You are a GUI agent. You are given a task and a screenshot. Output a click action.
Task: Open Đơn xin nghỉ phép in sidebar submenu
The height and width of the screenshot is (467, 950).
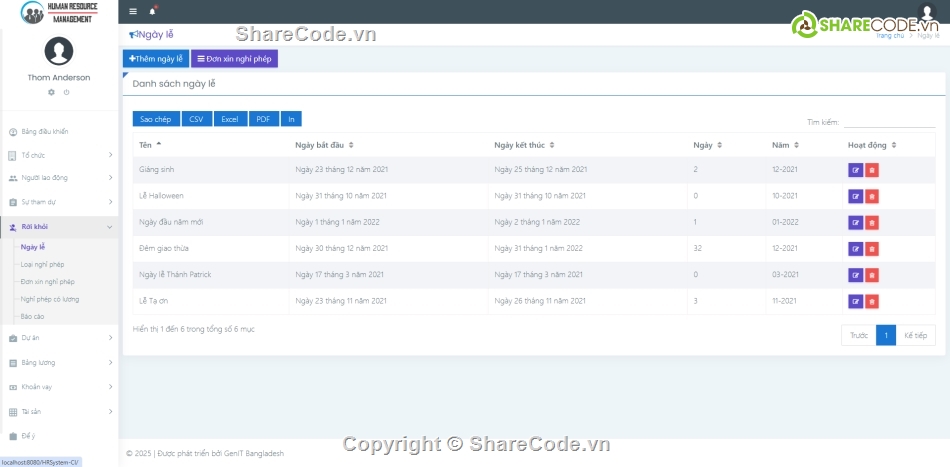pos(48,282)
